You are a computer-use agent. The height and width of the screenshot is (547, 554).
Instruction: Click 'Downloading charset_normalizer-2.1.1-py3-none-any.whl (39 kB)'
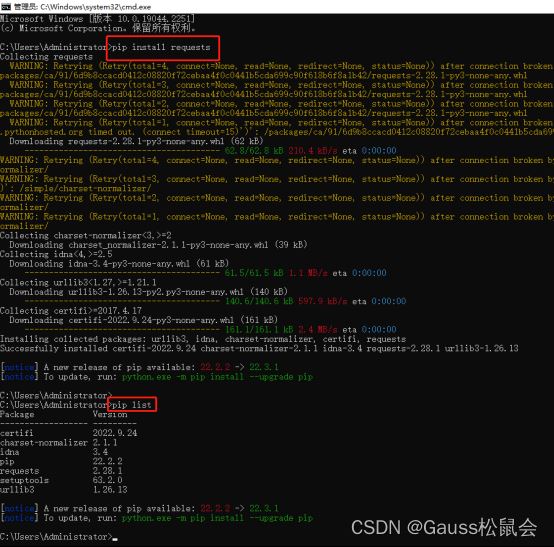(x=158, y=245)
